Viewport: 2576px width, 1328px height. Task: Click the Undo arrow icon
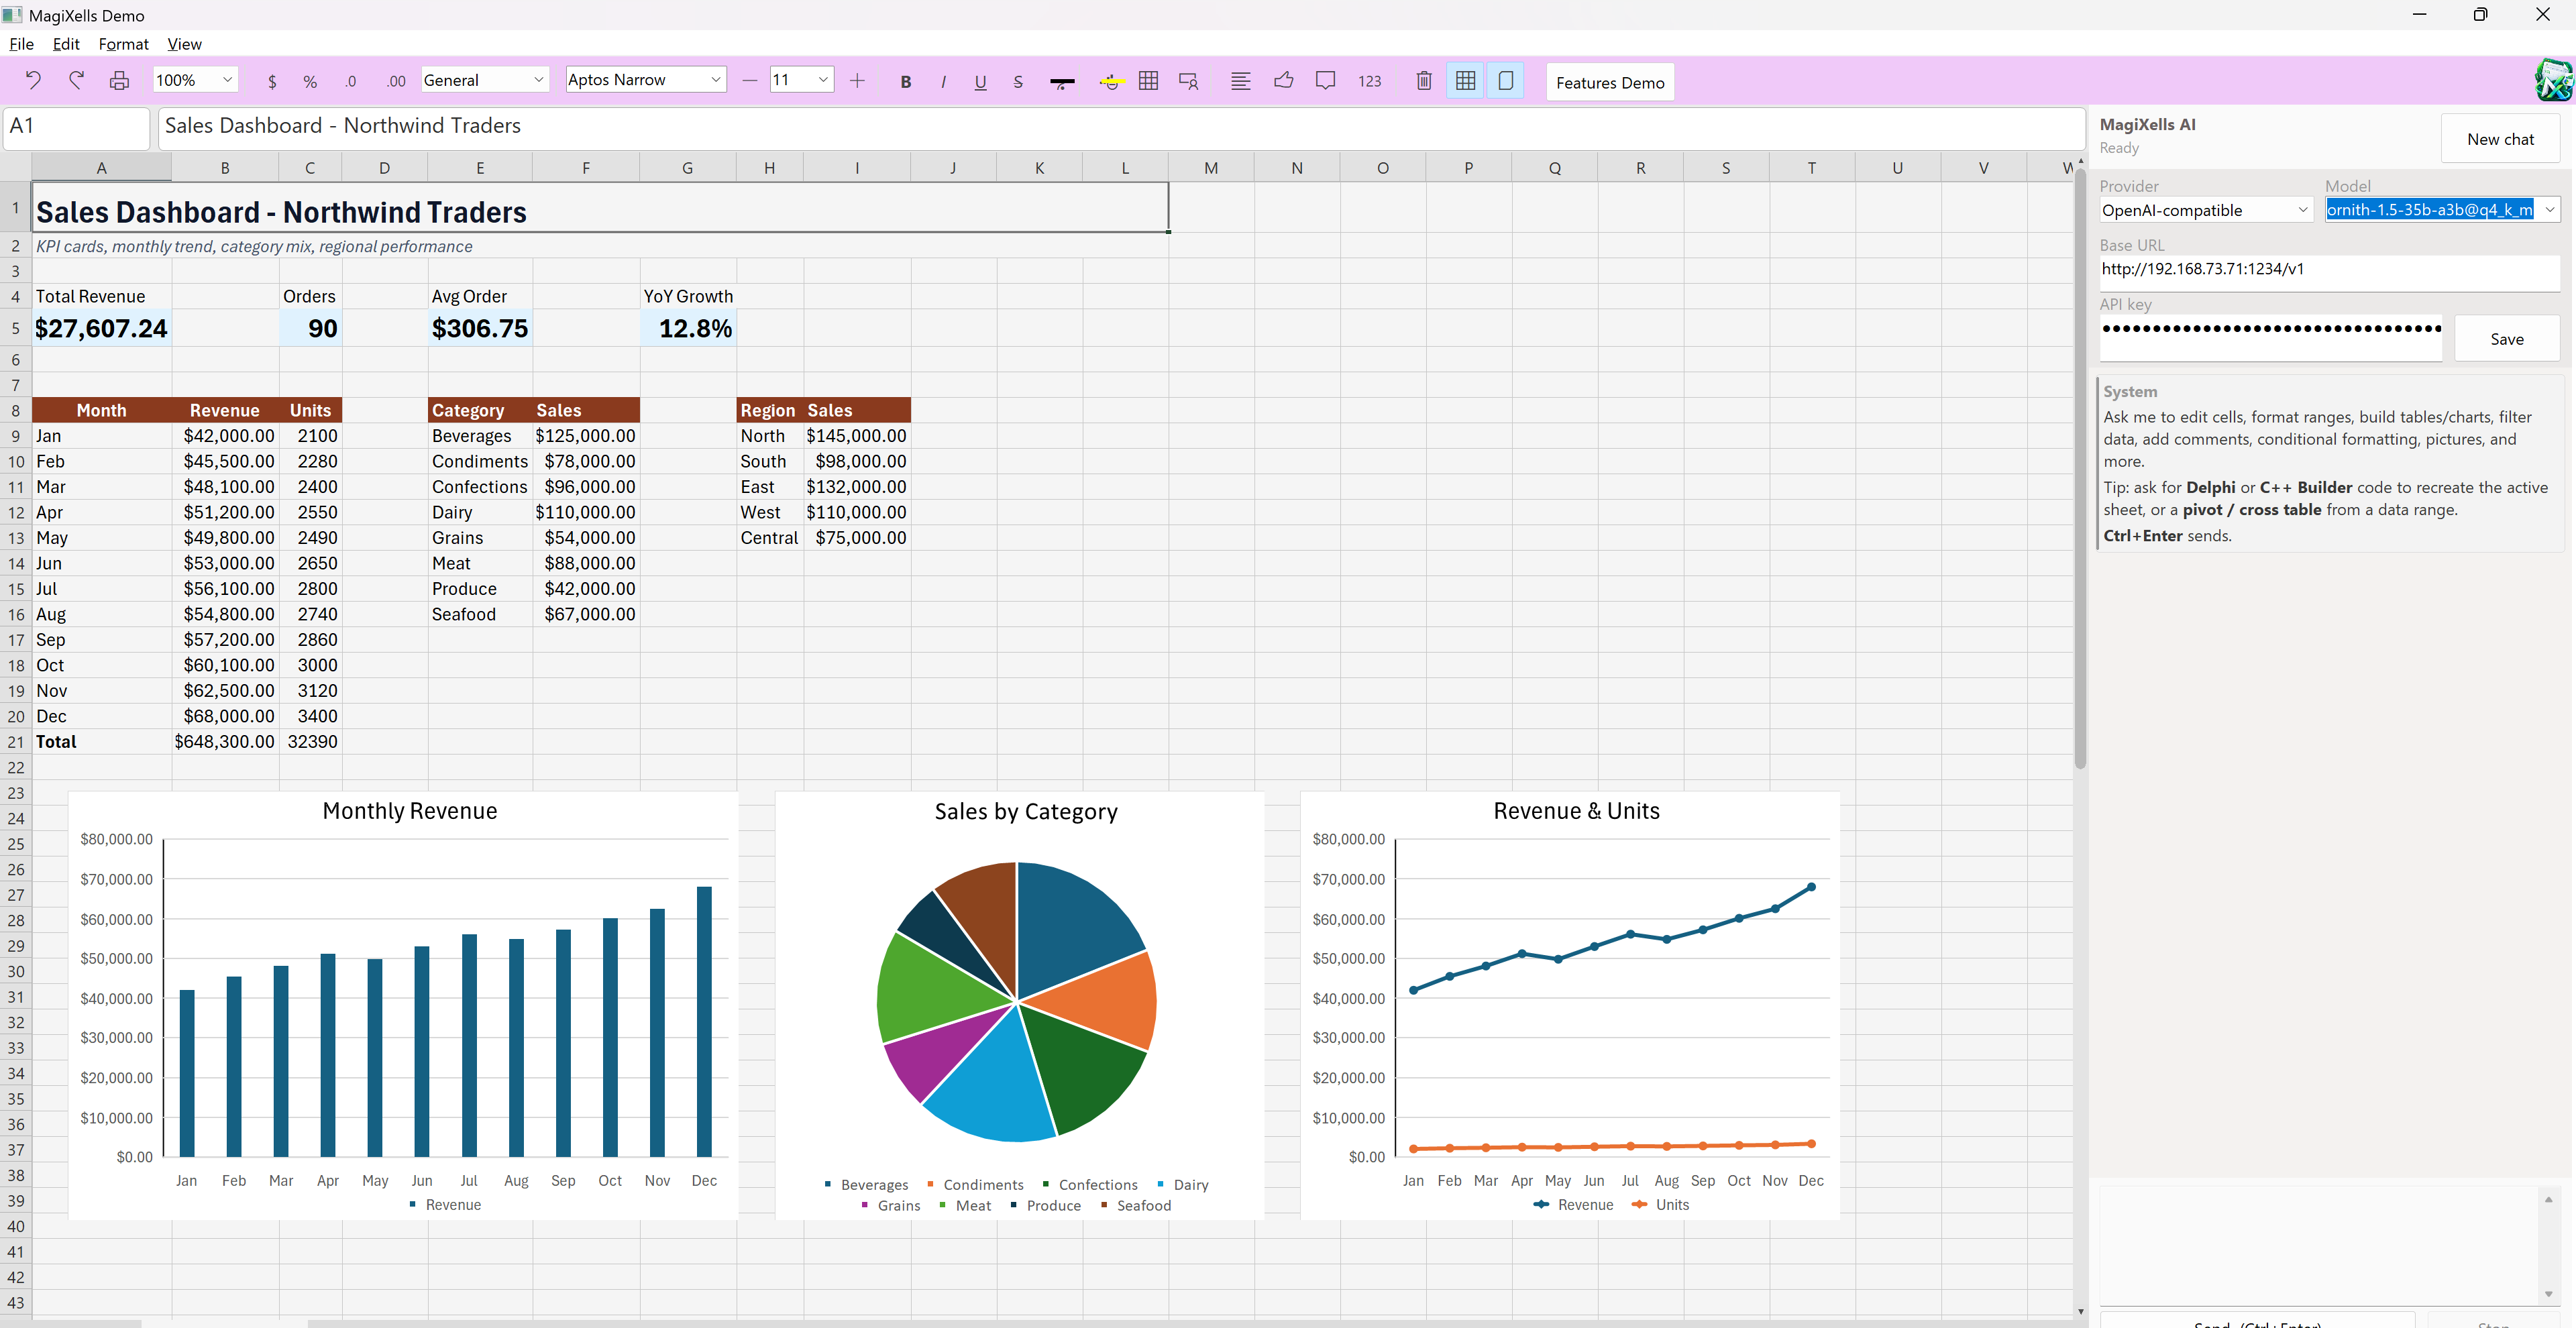[33, 80]
